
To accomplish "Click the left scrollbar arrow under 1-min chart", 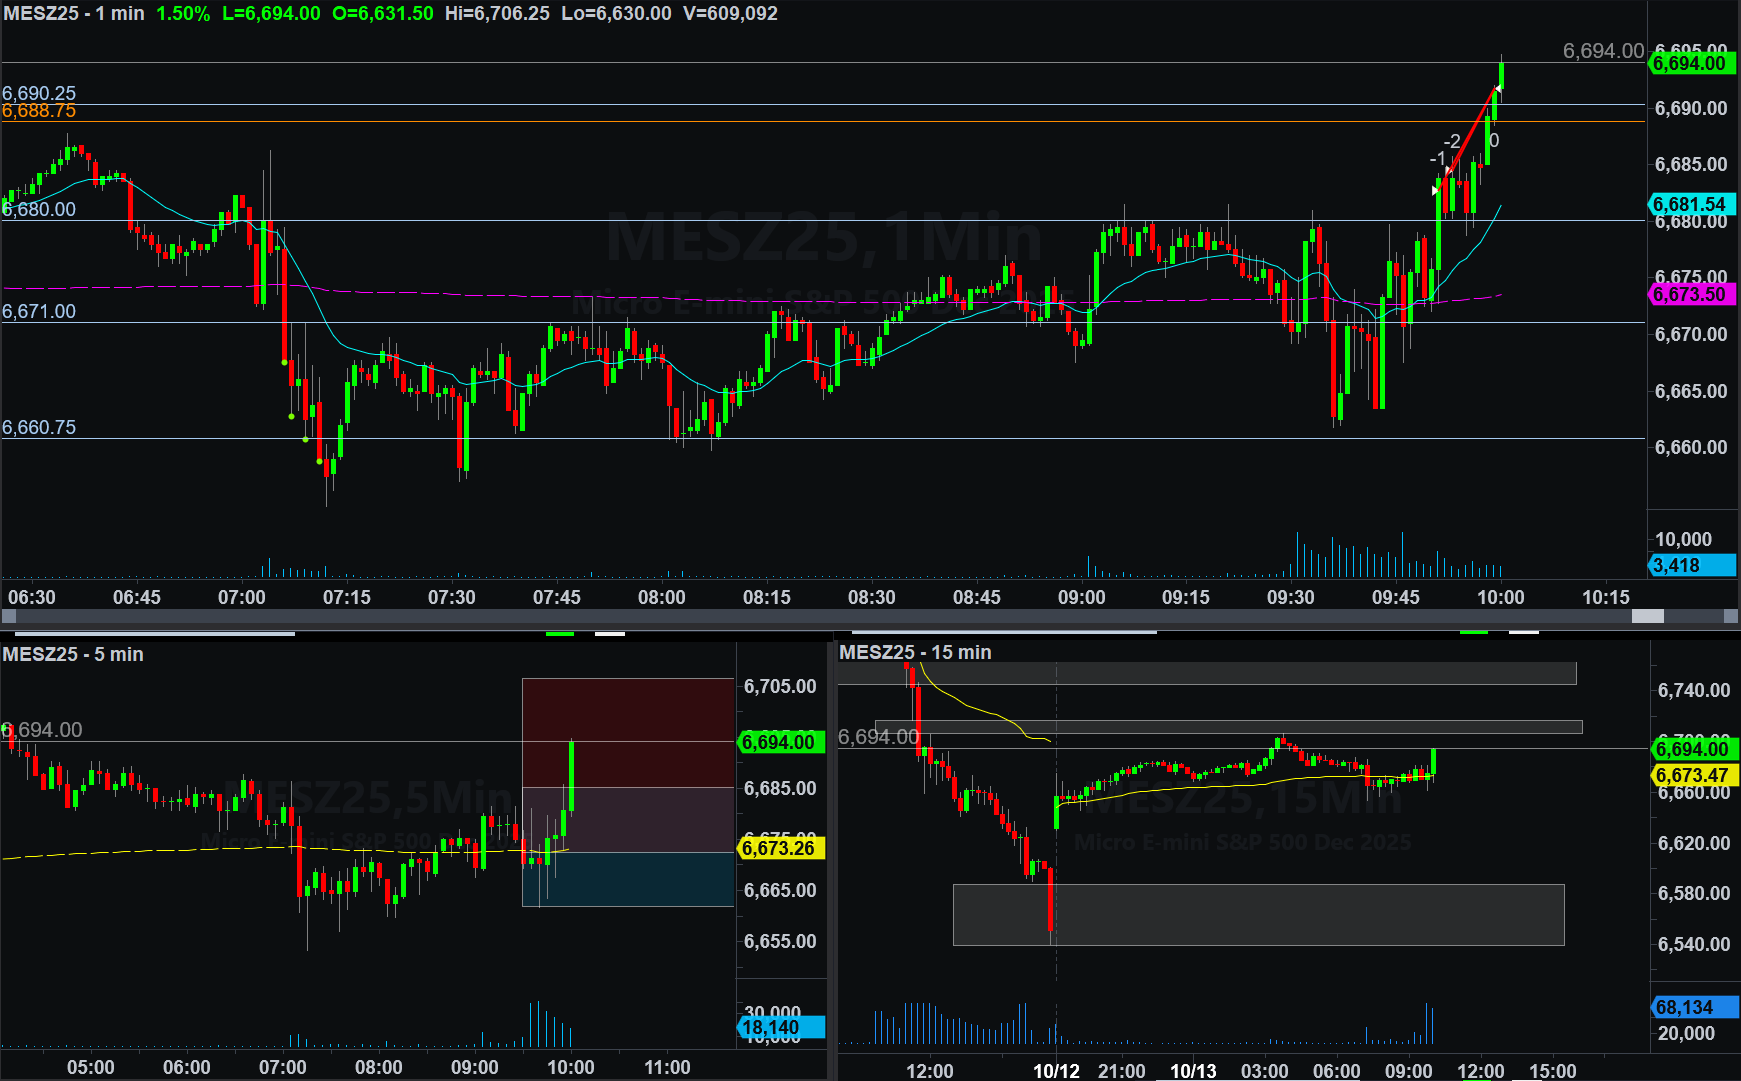I will (9, 616).
